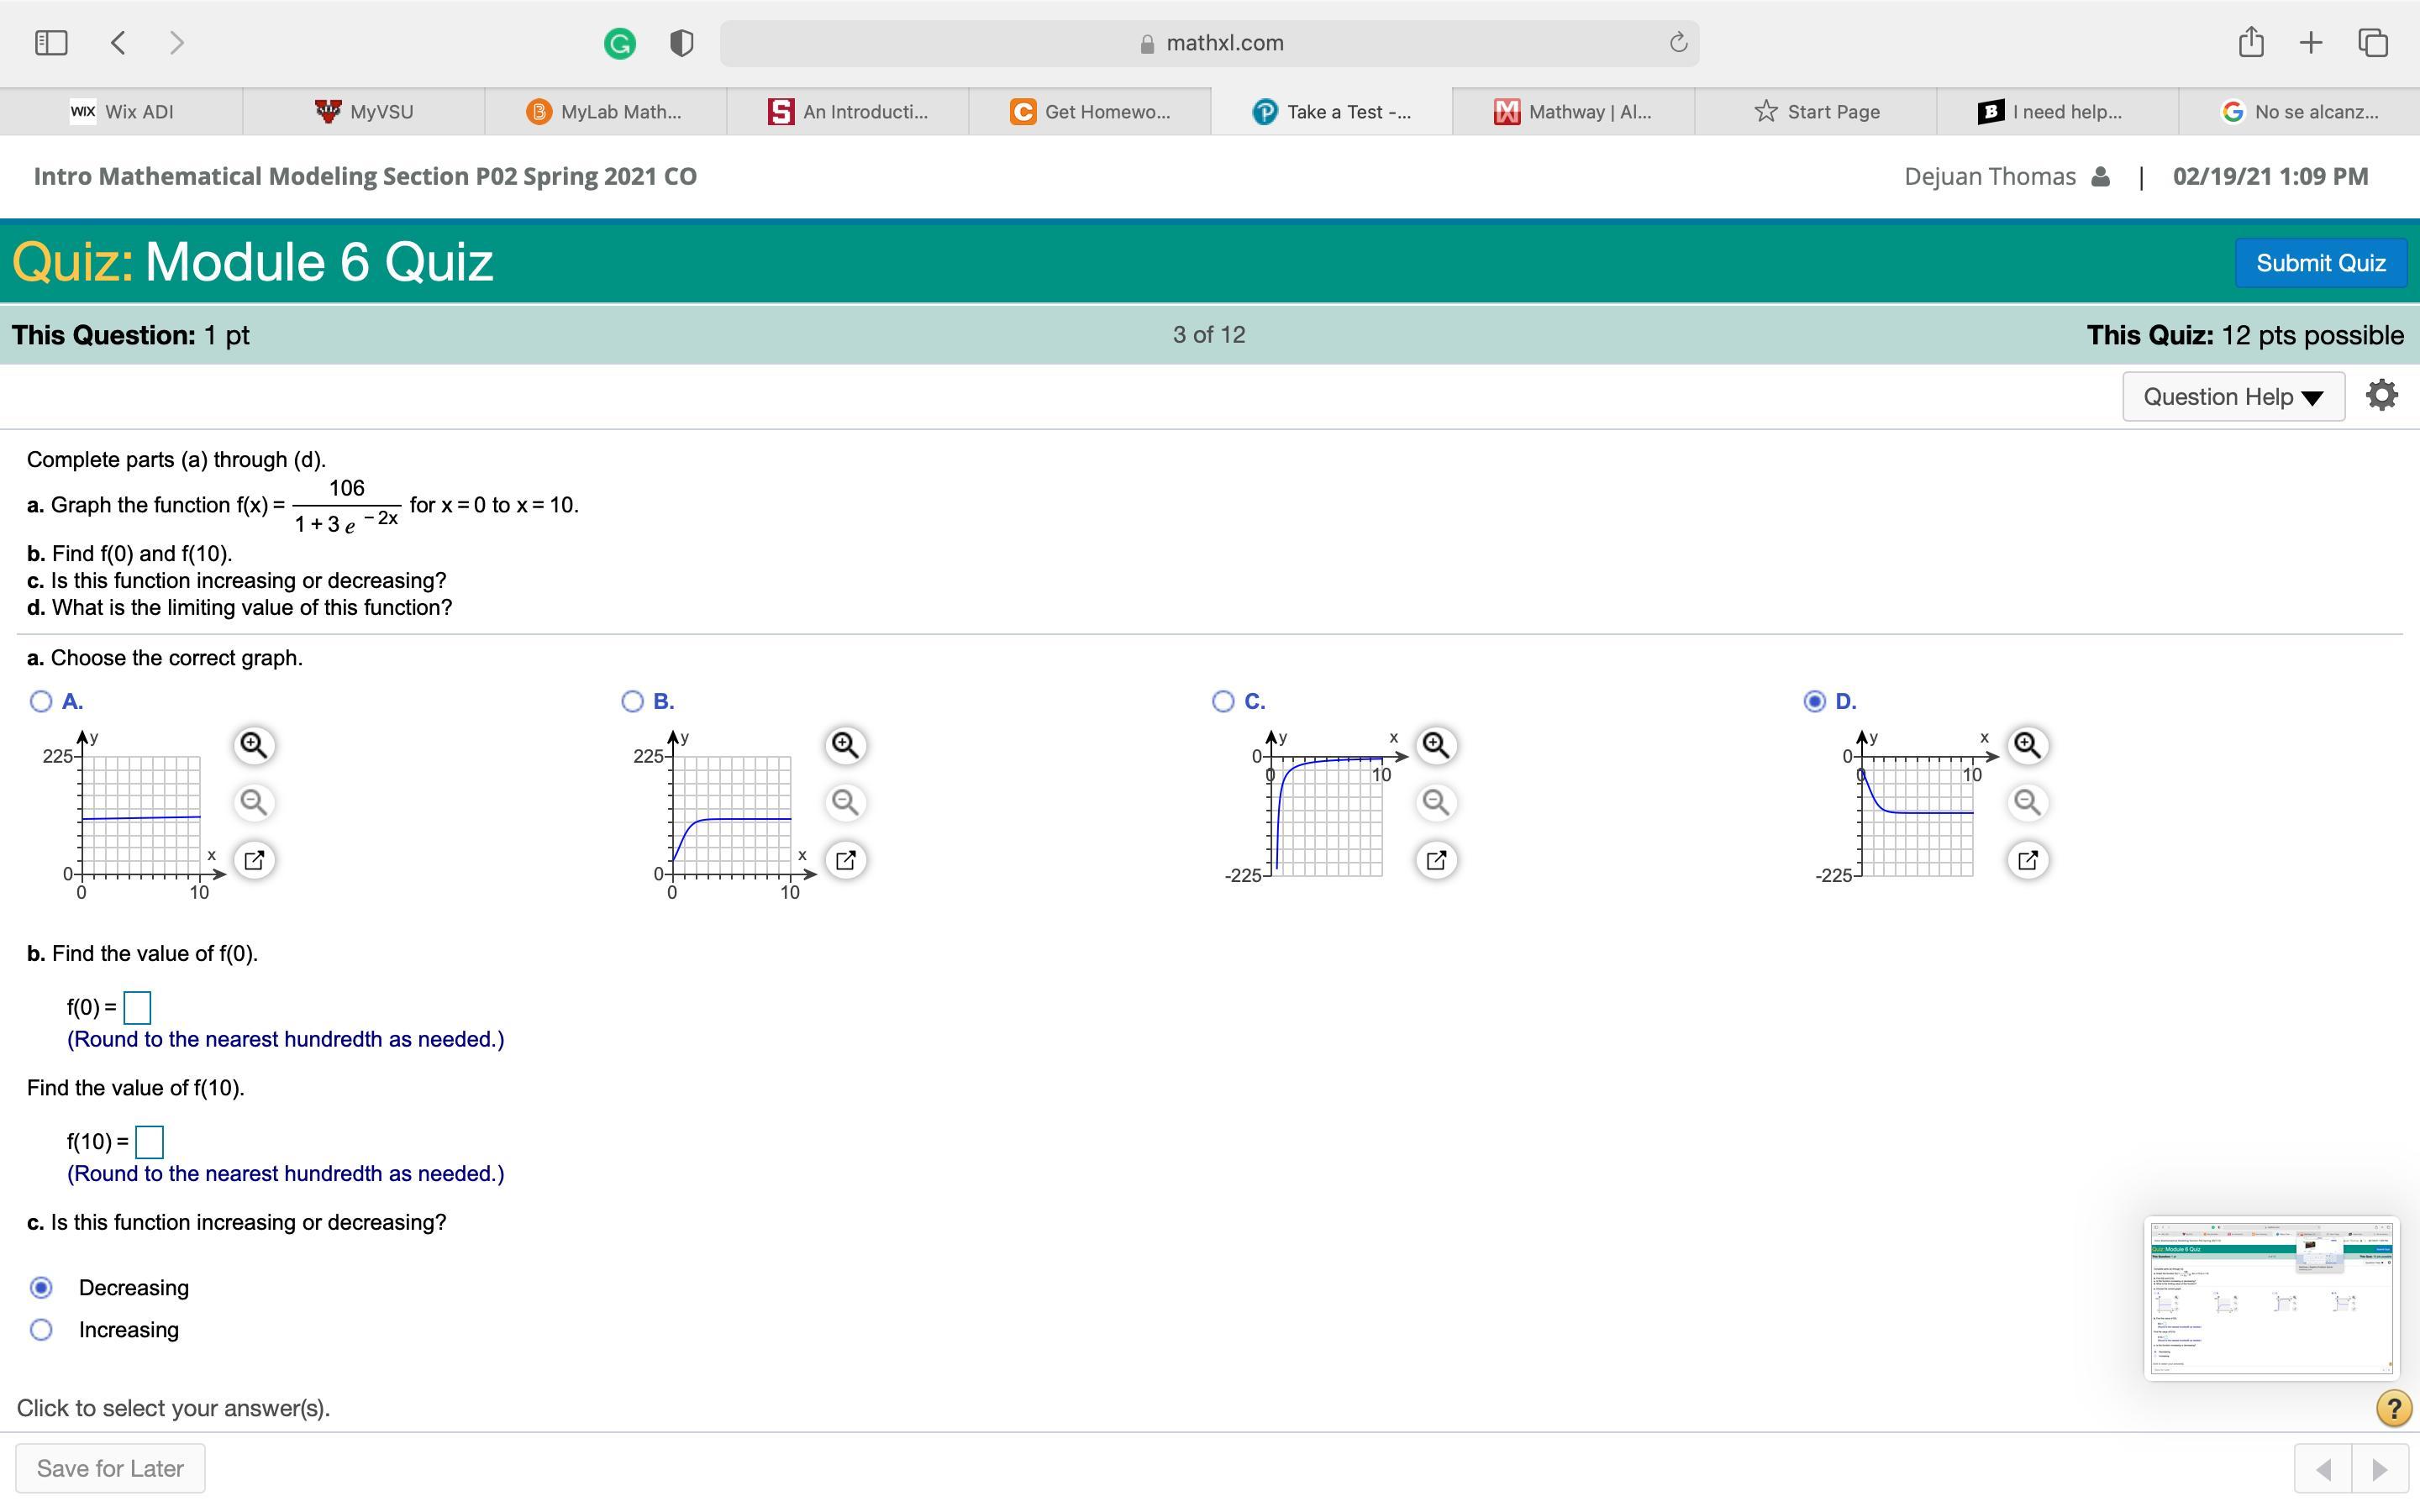Image resolution: width=2420 pixels, height=1512 pixels.
Task: Open the quiz settings gear
Action: click(x=2381, y=396)
